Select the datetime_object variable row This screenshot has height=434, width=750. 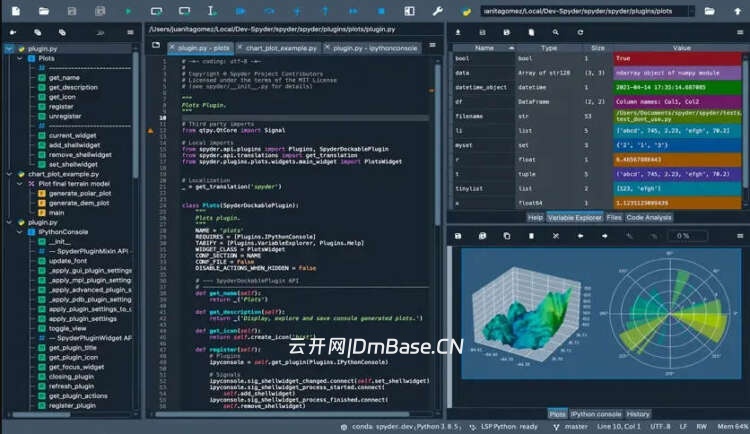coord(597,87)
